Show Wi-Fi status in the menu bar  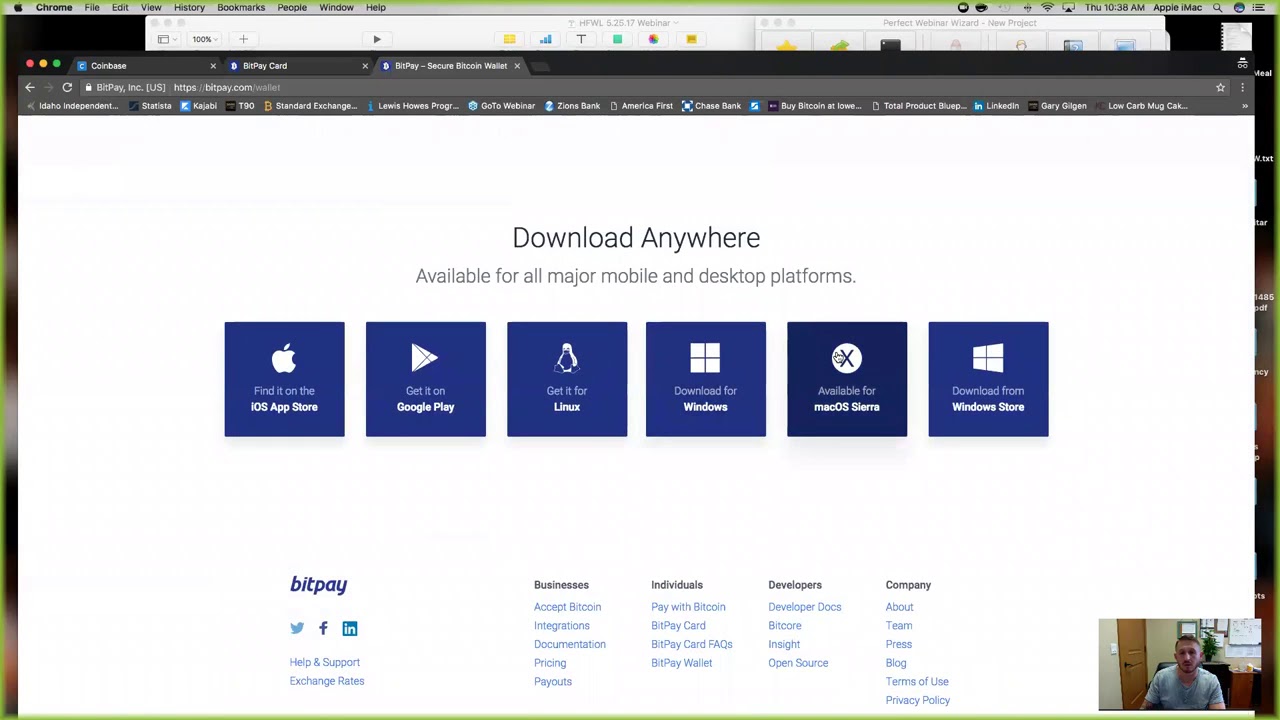coord(1047,7)
